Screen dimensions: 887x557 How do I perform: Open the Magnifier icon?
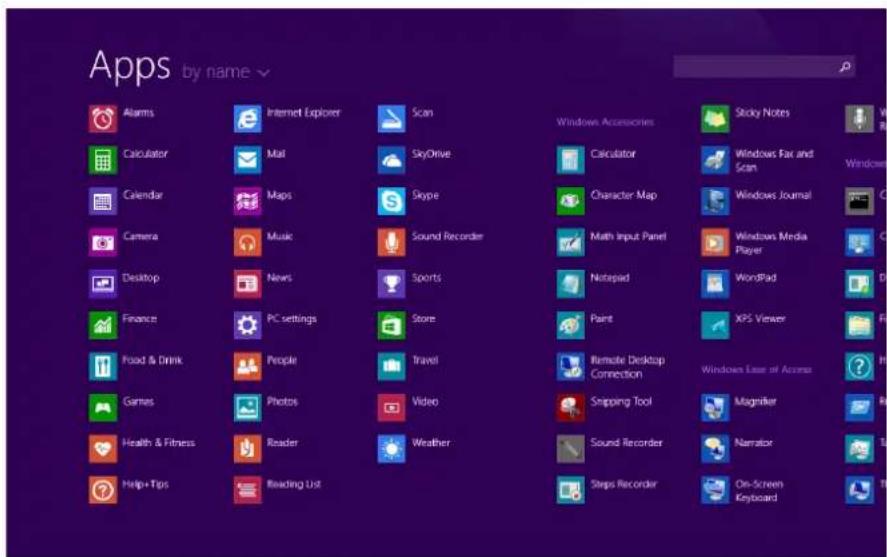(x=715, y=408)
